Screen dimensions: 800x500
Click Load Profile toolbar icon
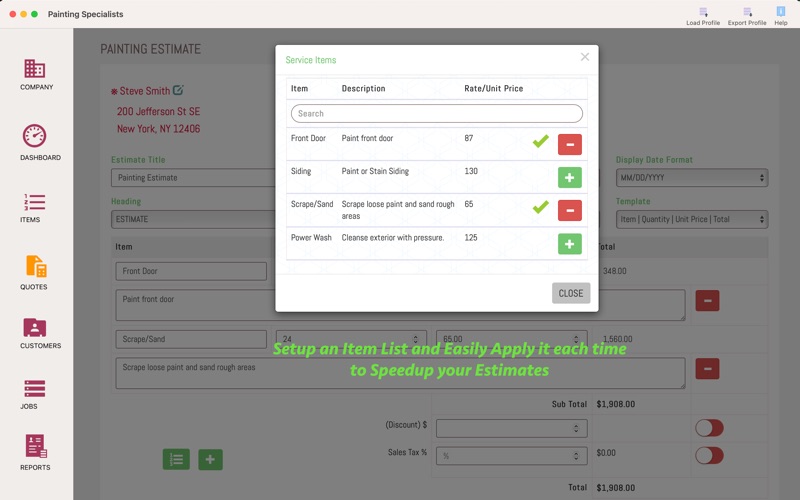click(x=703, y=16)
